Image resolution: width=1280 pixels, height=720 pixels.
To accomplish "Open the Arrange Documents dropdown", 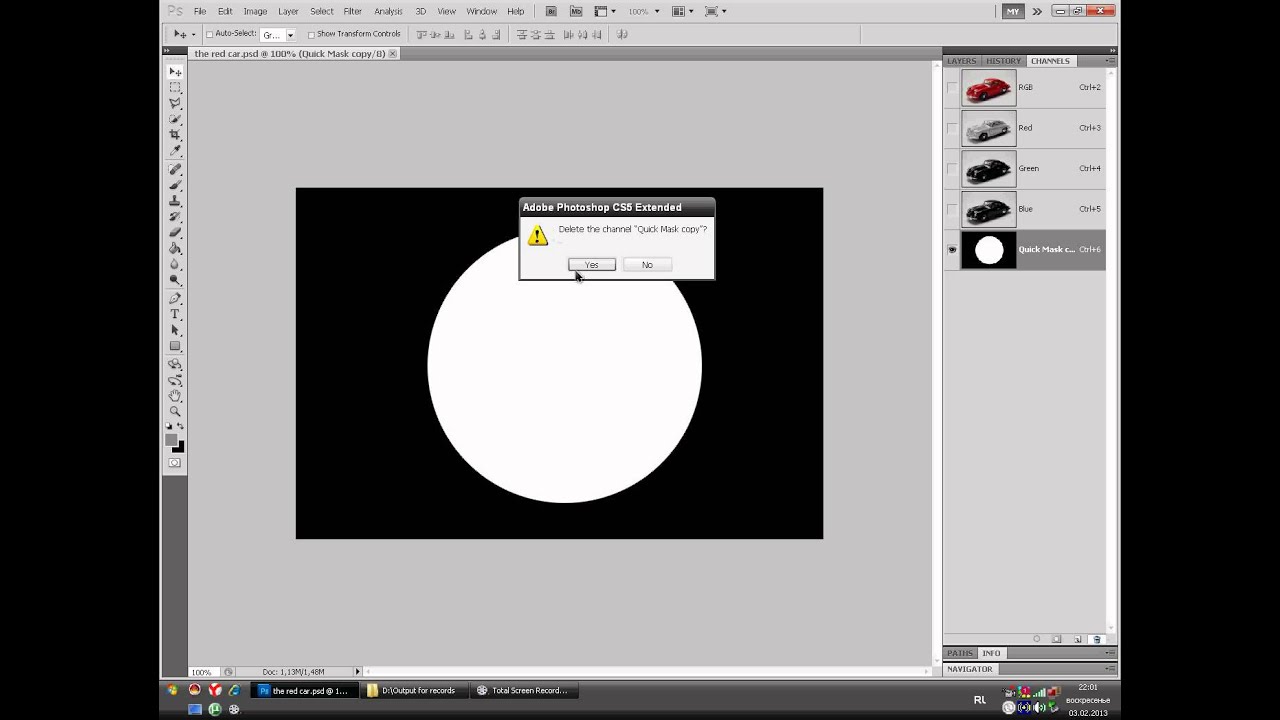I will coord(682,11).
